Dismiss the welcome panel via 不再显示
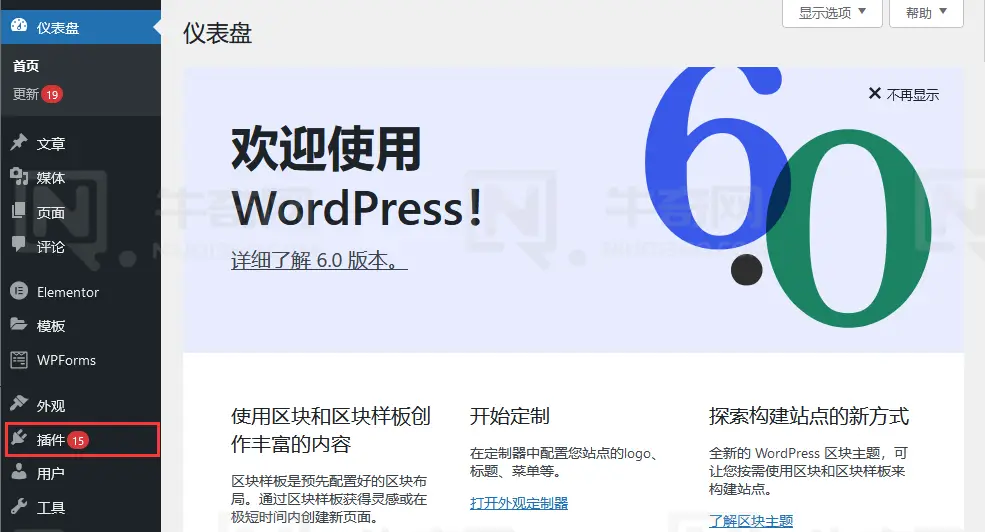The width and height of the screenshot is (985, 532). [903, 94]
